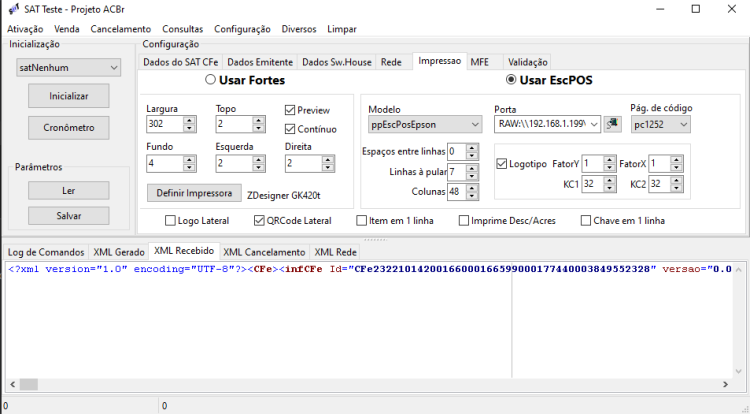Open the Consultas menu
750x414 pixels.
tap(183, 29)
